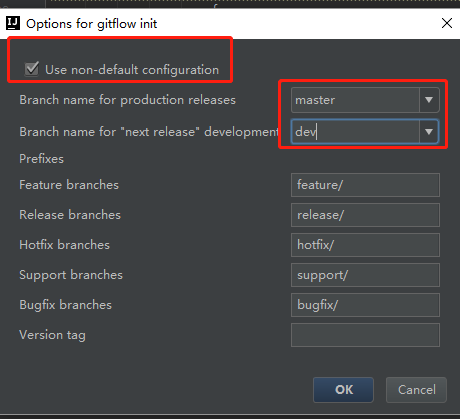Image resolution: width=460 pixels, height=419 pixels.
Task: Click the IntelliJ logo icon in title bar
Action: [x=13, y=23]
